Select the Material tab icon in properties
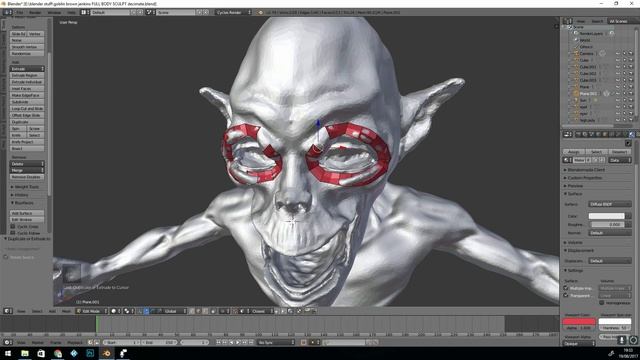 click(x=632, y=134)
